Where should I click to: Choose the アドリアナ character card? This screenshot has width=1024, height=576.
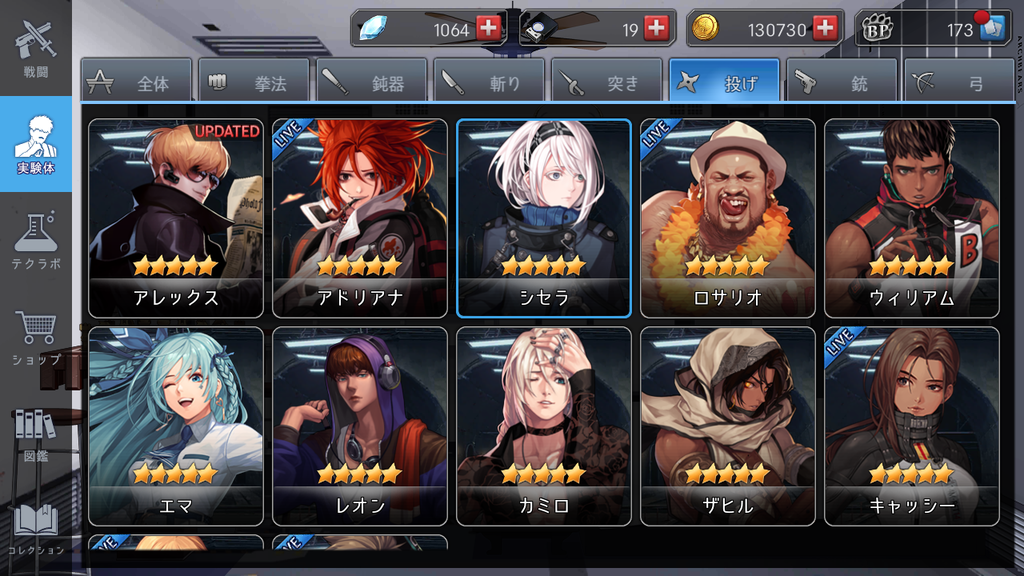pyautogui.click(x=360, y=218)
